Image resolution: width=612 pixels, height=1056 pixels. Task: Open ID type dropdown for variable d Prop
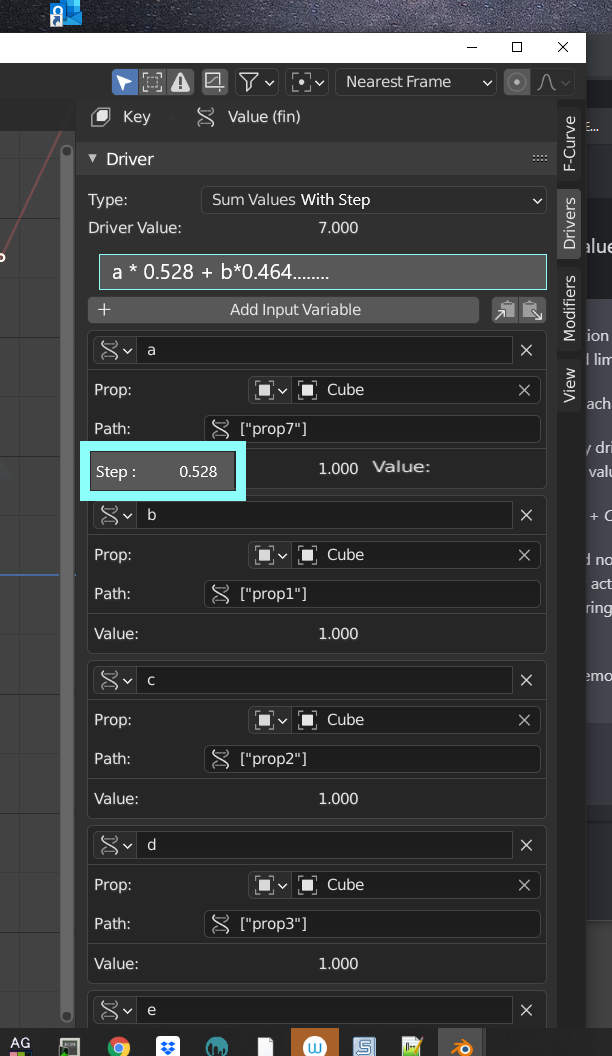point(270,885)
